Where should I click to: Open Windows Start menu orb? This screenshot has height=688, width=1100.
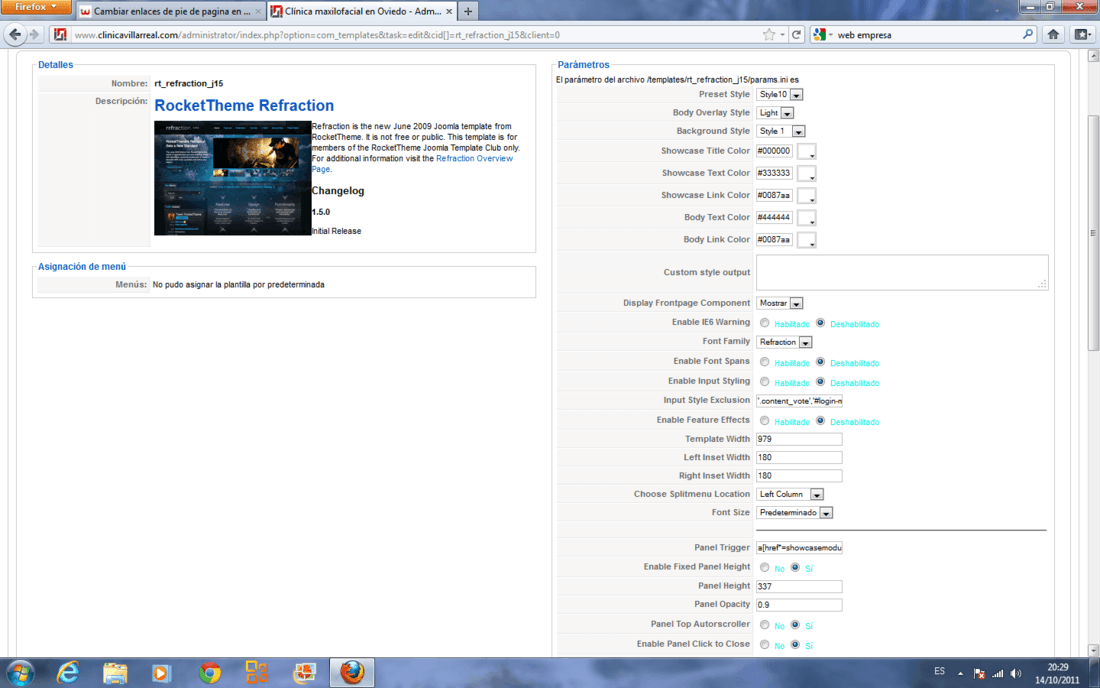[20, 673]
